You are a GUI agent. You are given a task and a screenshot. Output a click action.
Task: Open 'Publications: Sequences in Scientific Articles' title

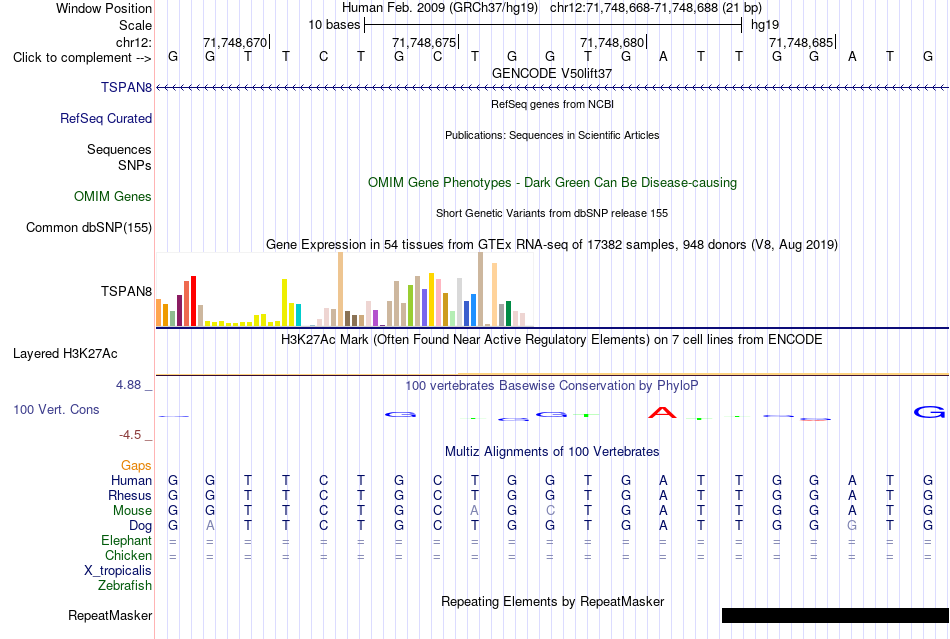point(552,135)
